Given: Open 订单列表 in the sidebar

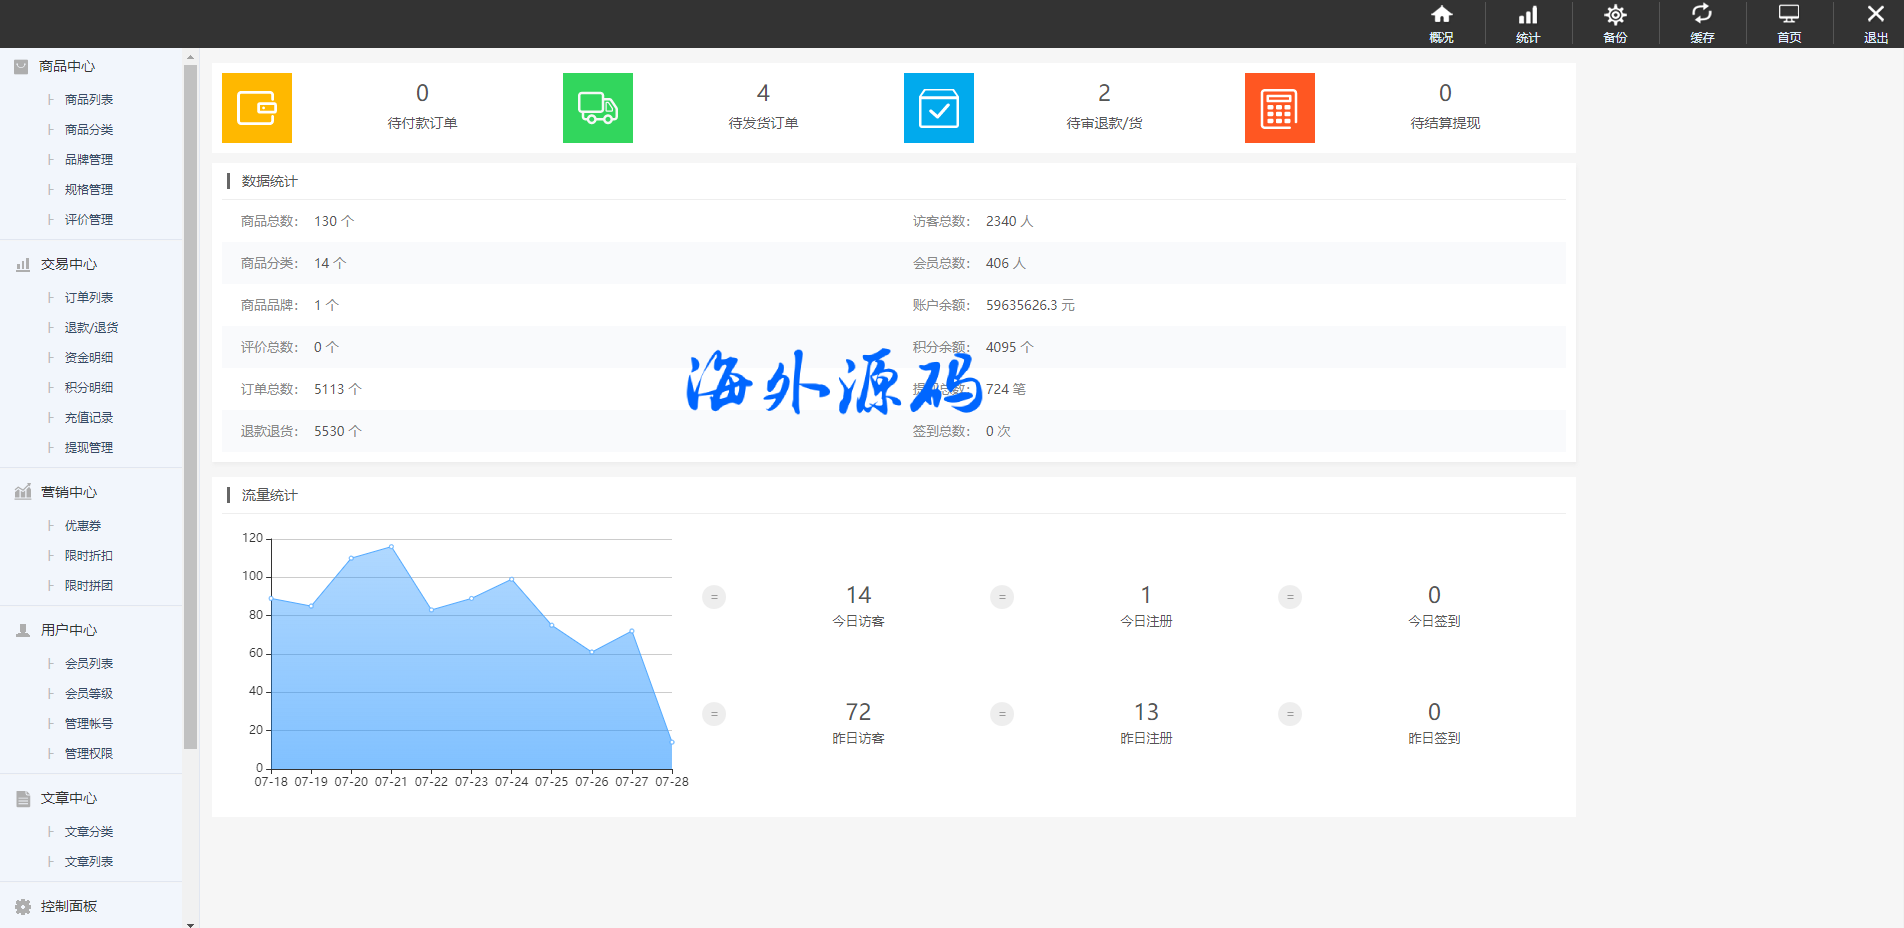Looking at the screenshot, I should click(x=89, y=297).
